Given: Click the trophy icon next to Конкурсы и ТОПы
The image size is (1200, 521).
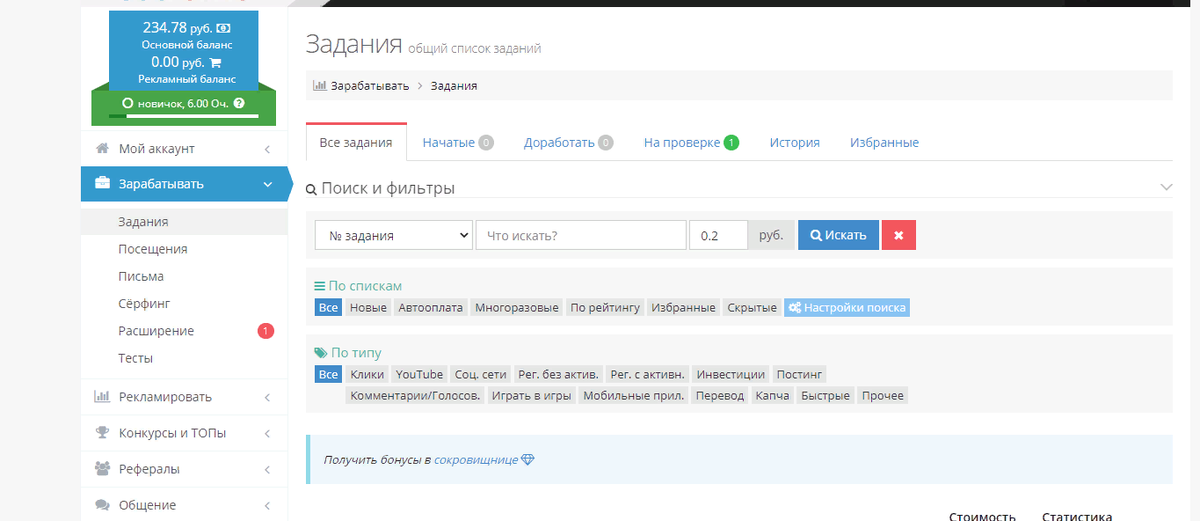Looking at the screenshot, I should point(102,433).
